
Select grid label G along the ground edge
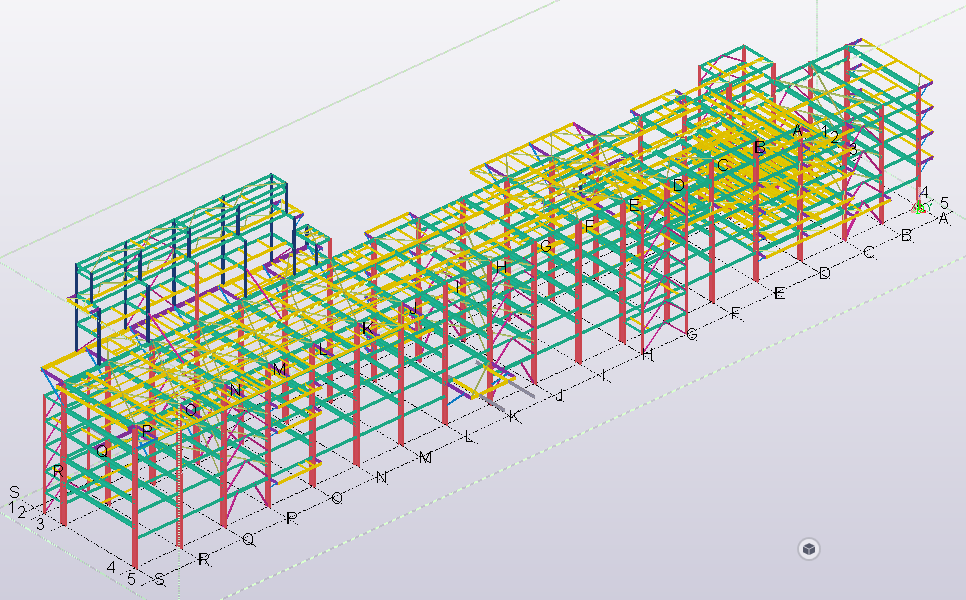click(690, 334)
